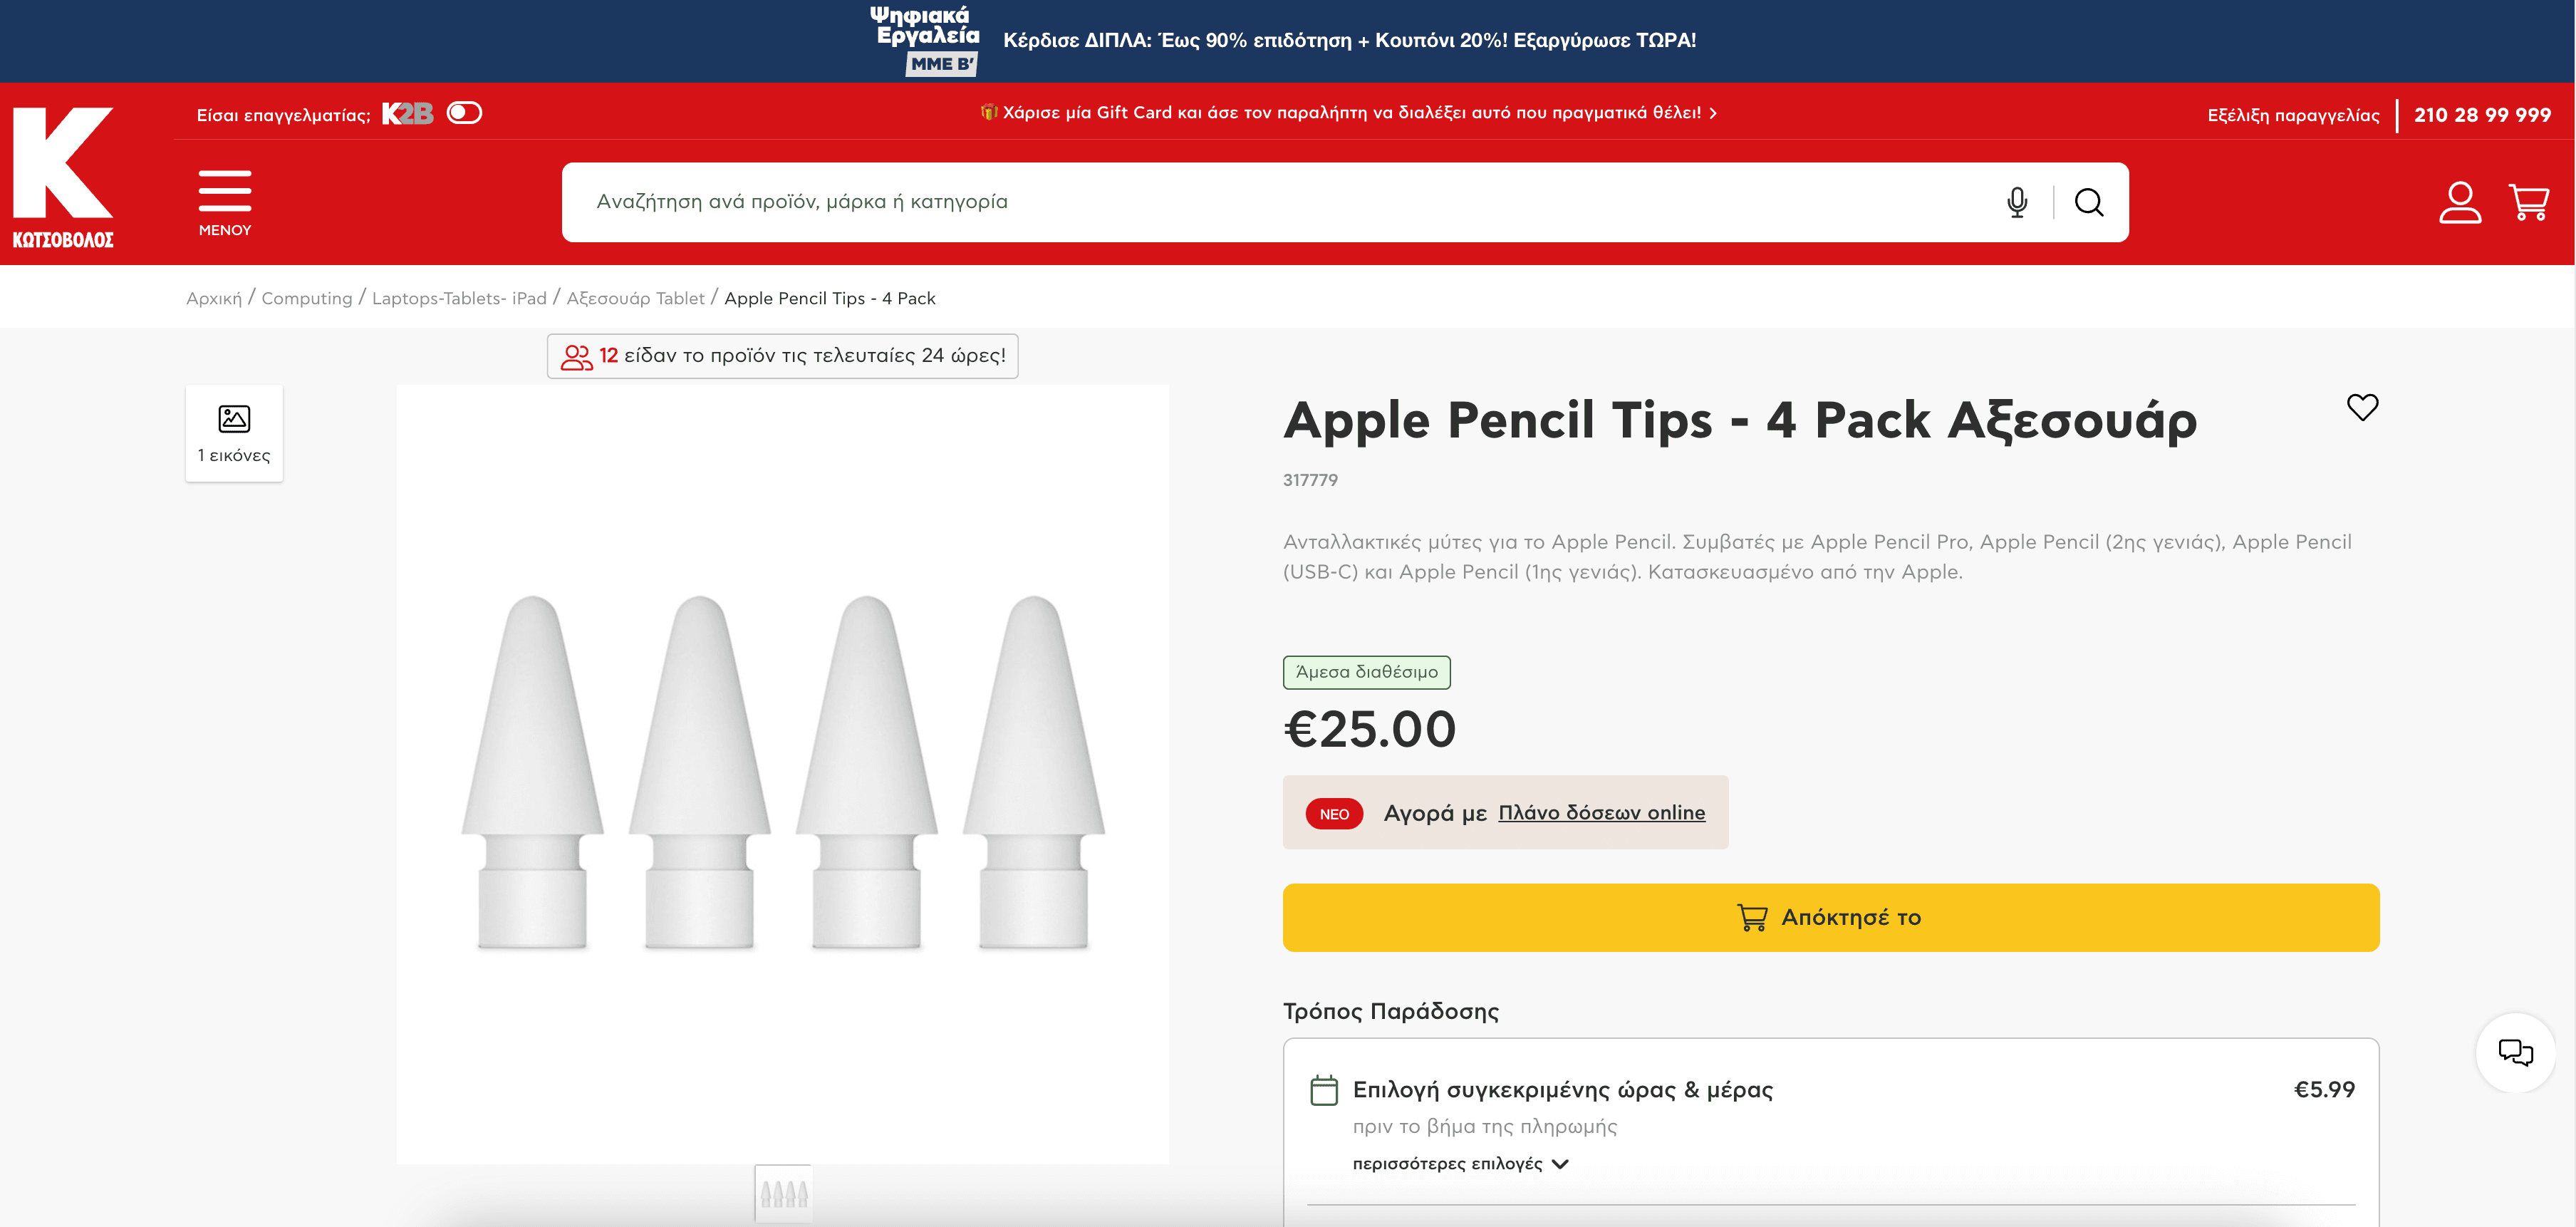
Task: Toggle the K2B professional switch
Action: pyautogui.click(x=464, y=113)
